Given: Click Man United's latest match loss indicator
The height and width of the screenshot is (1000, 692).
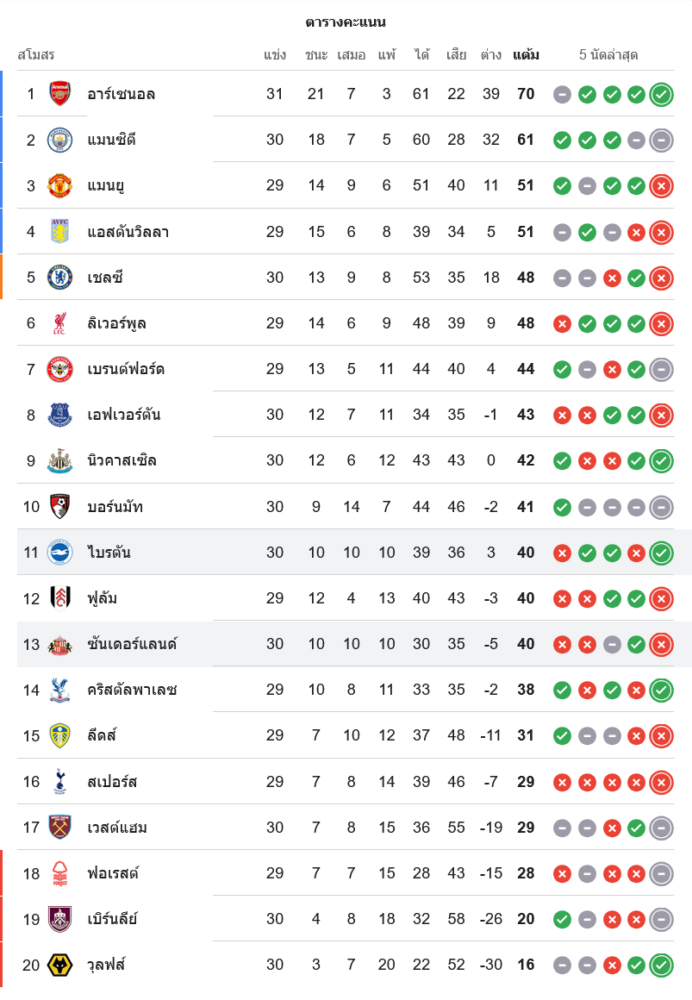Looking at the screenshot, I should [661, 186].
